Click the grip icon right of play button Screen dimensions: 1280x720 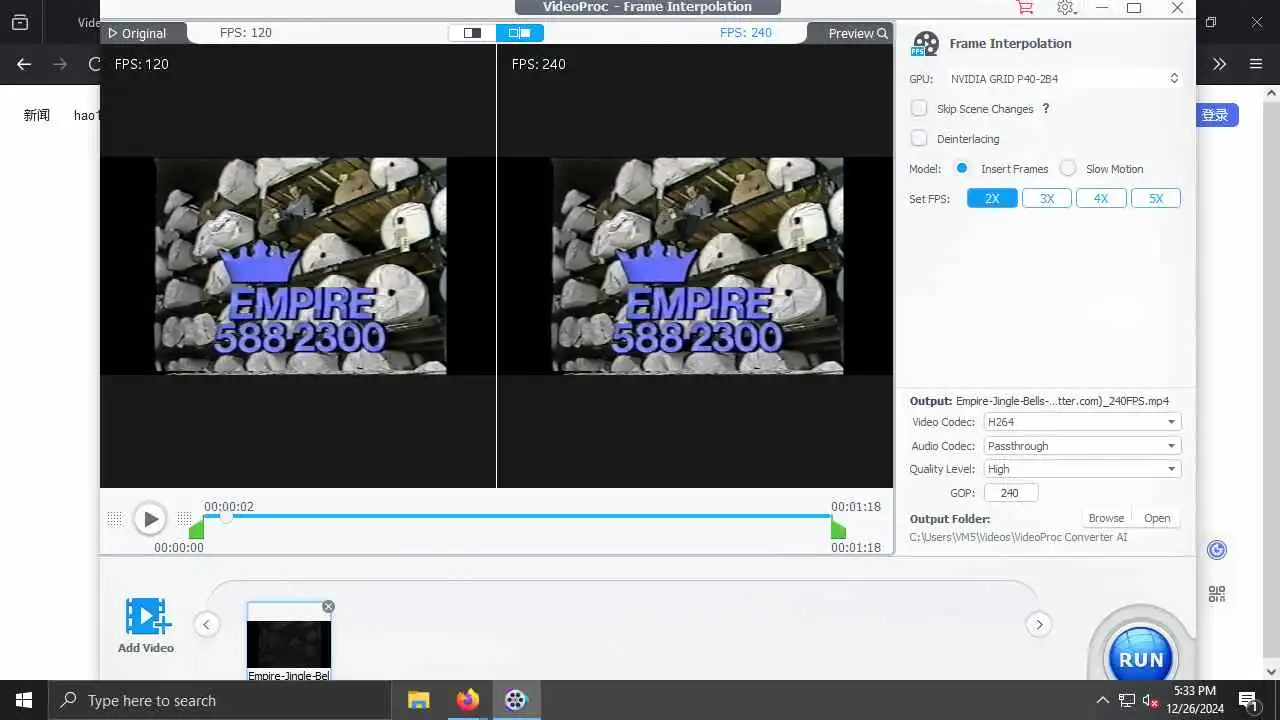[x=184, y=519]
